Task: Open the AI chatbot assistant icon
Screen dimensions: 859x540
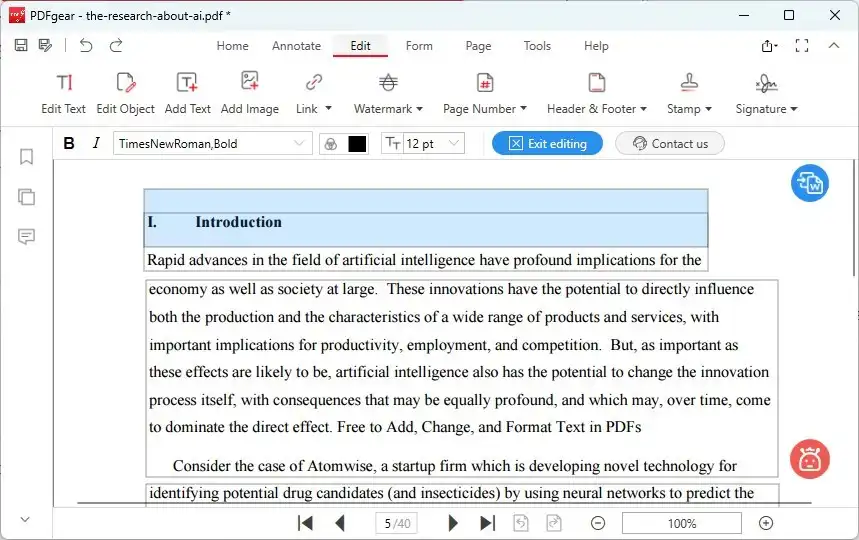Action: [809, 459]
